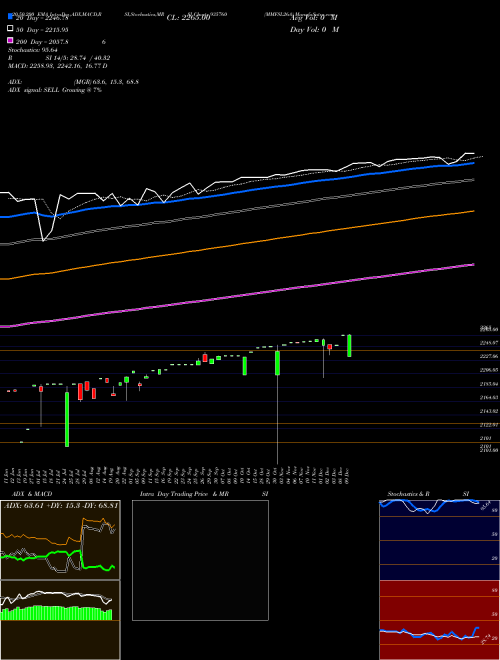
Task: Click the red RSI chart panel
Action: (x=439, y=620)
